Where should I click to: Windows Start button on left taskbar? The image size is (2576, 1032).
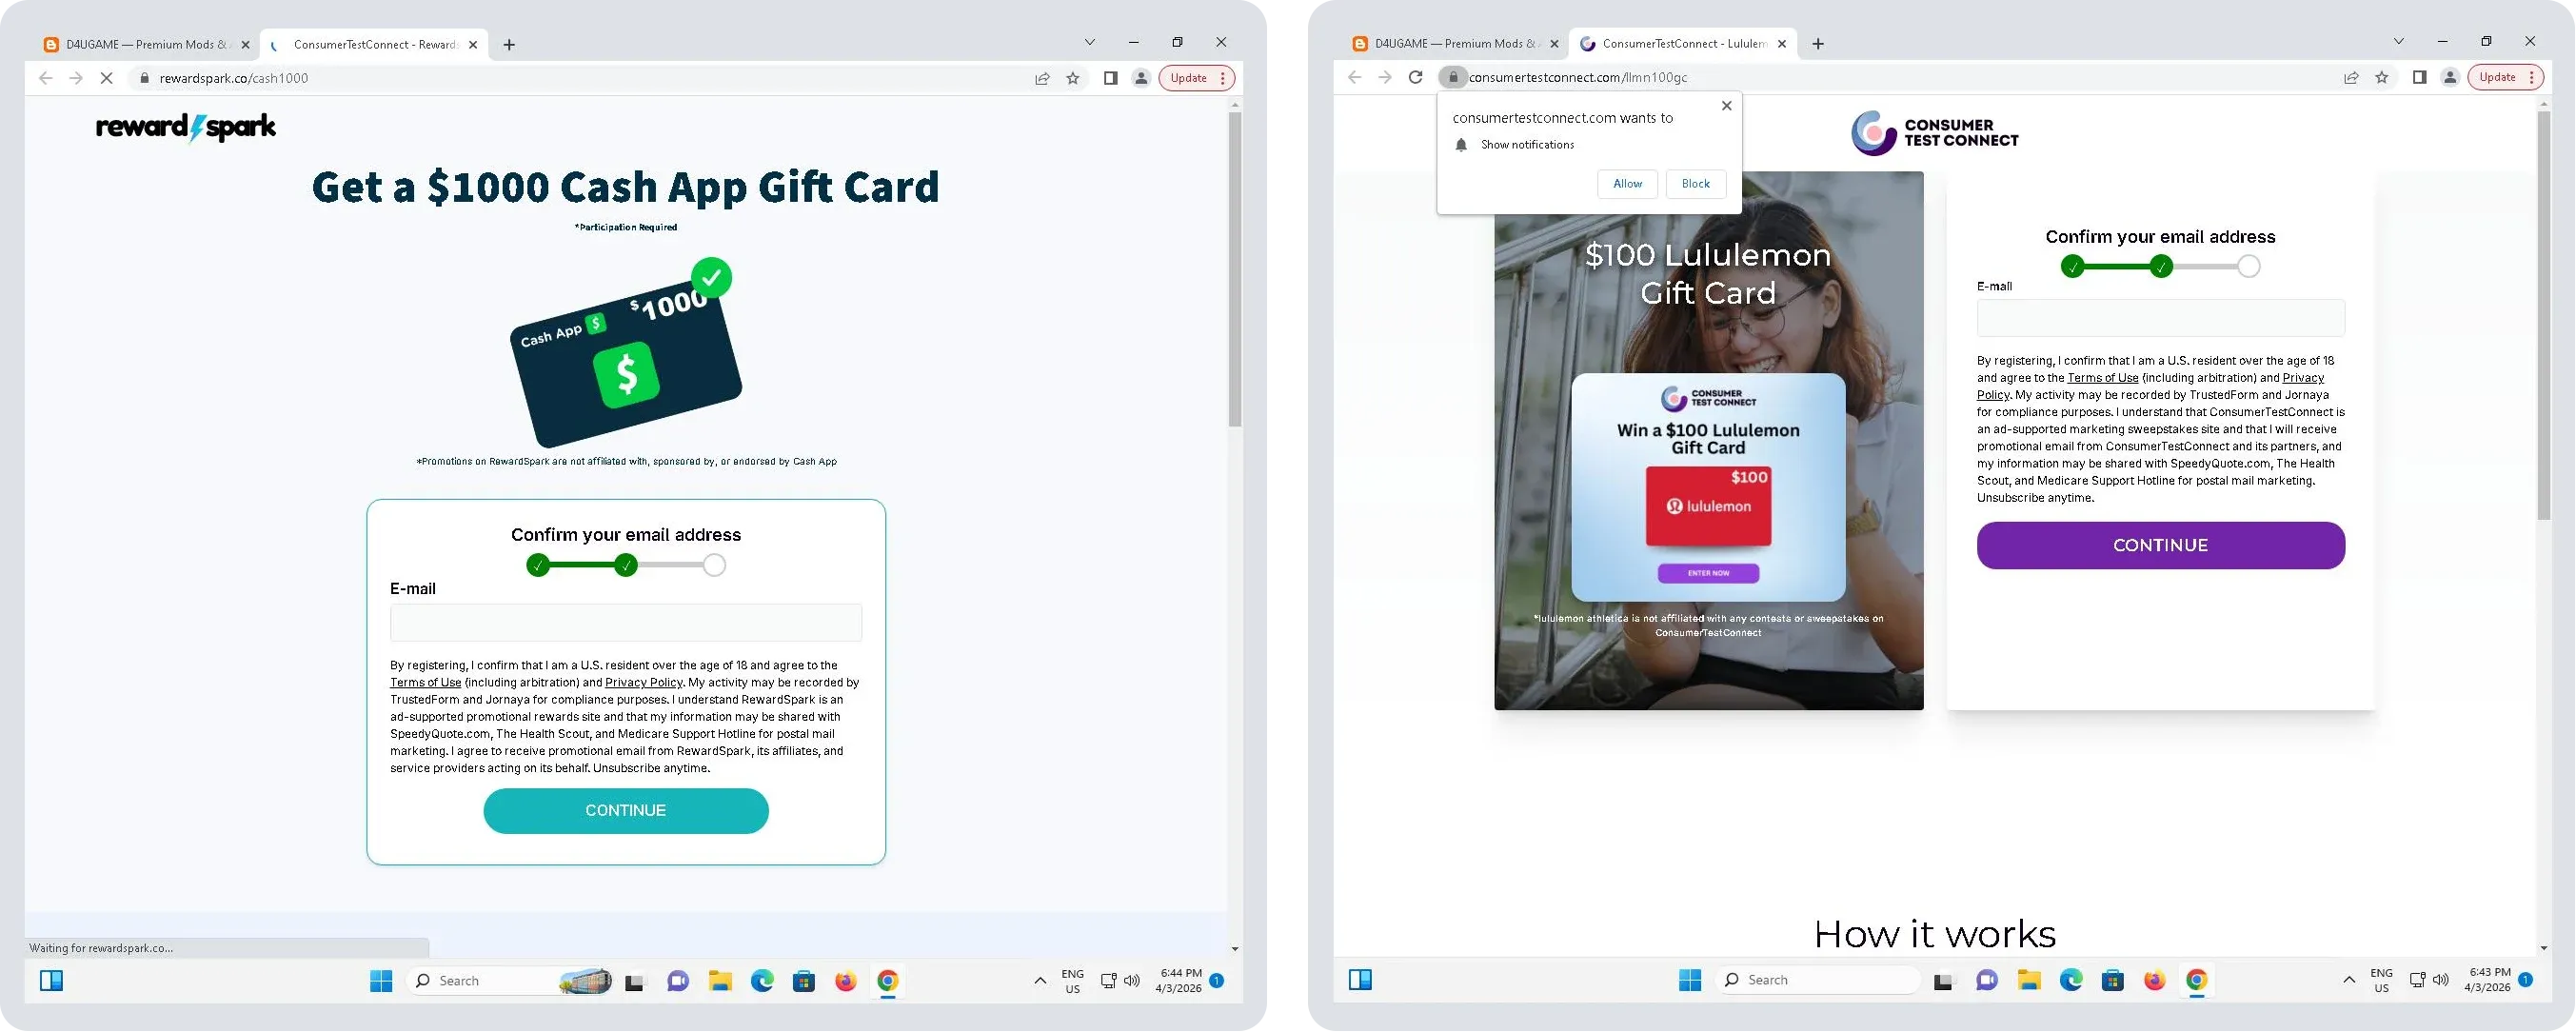point(381,981)
